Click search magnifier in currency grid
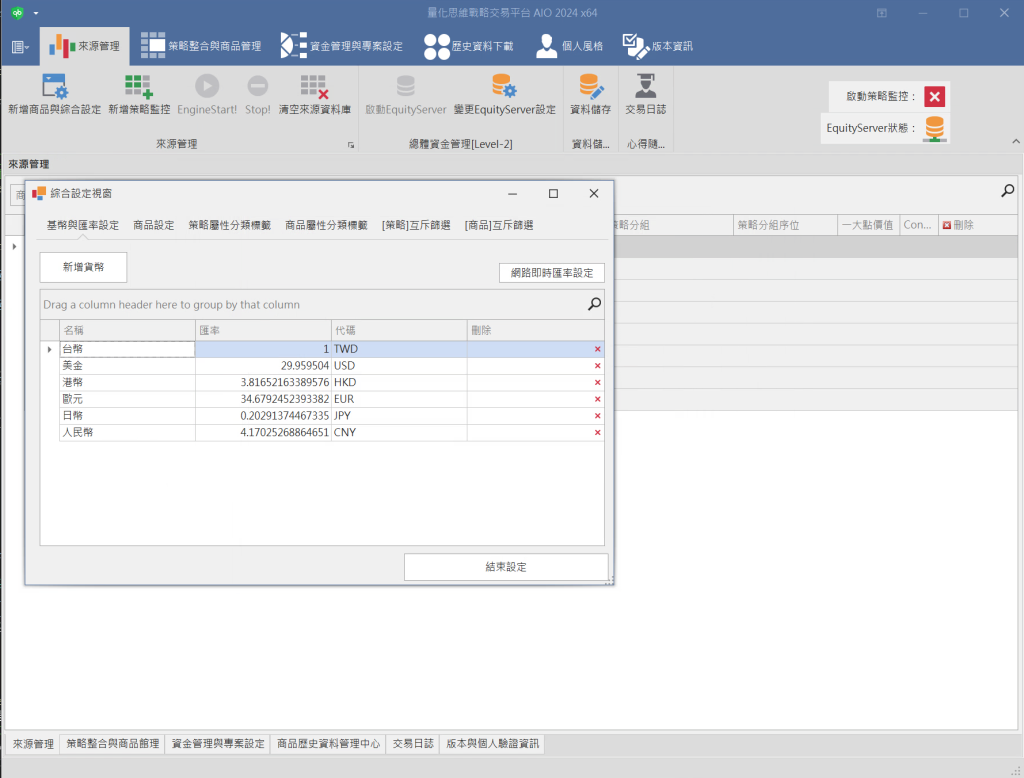 point(594,304)
